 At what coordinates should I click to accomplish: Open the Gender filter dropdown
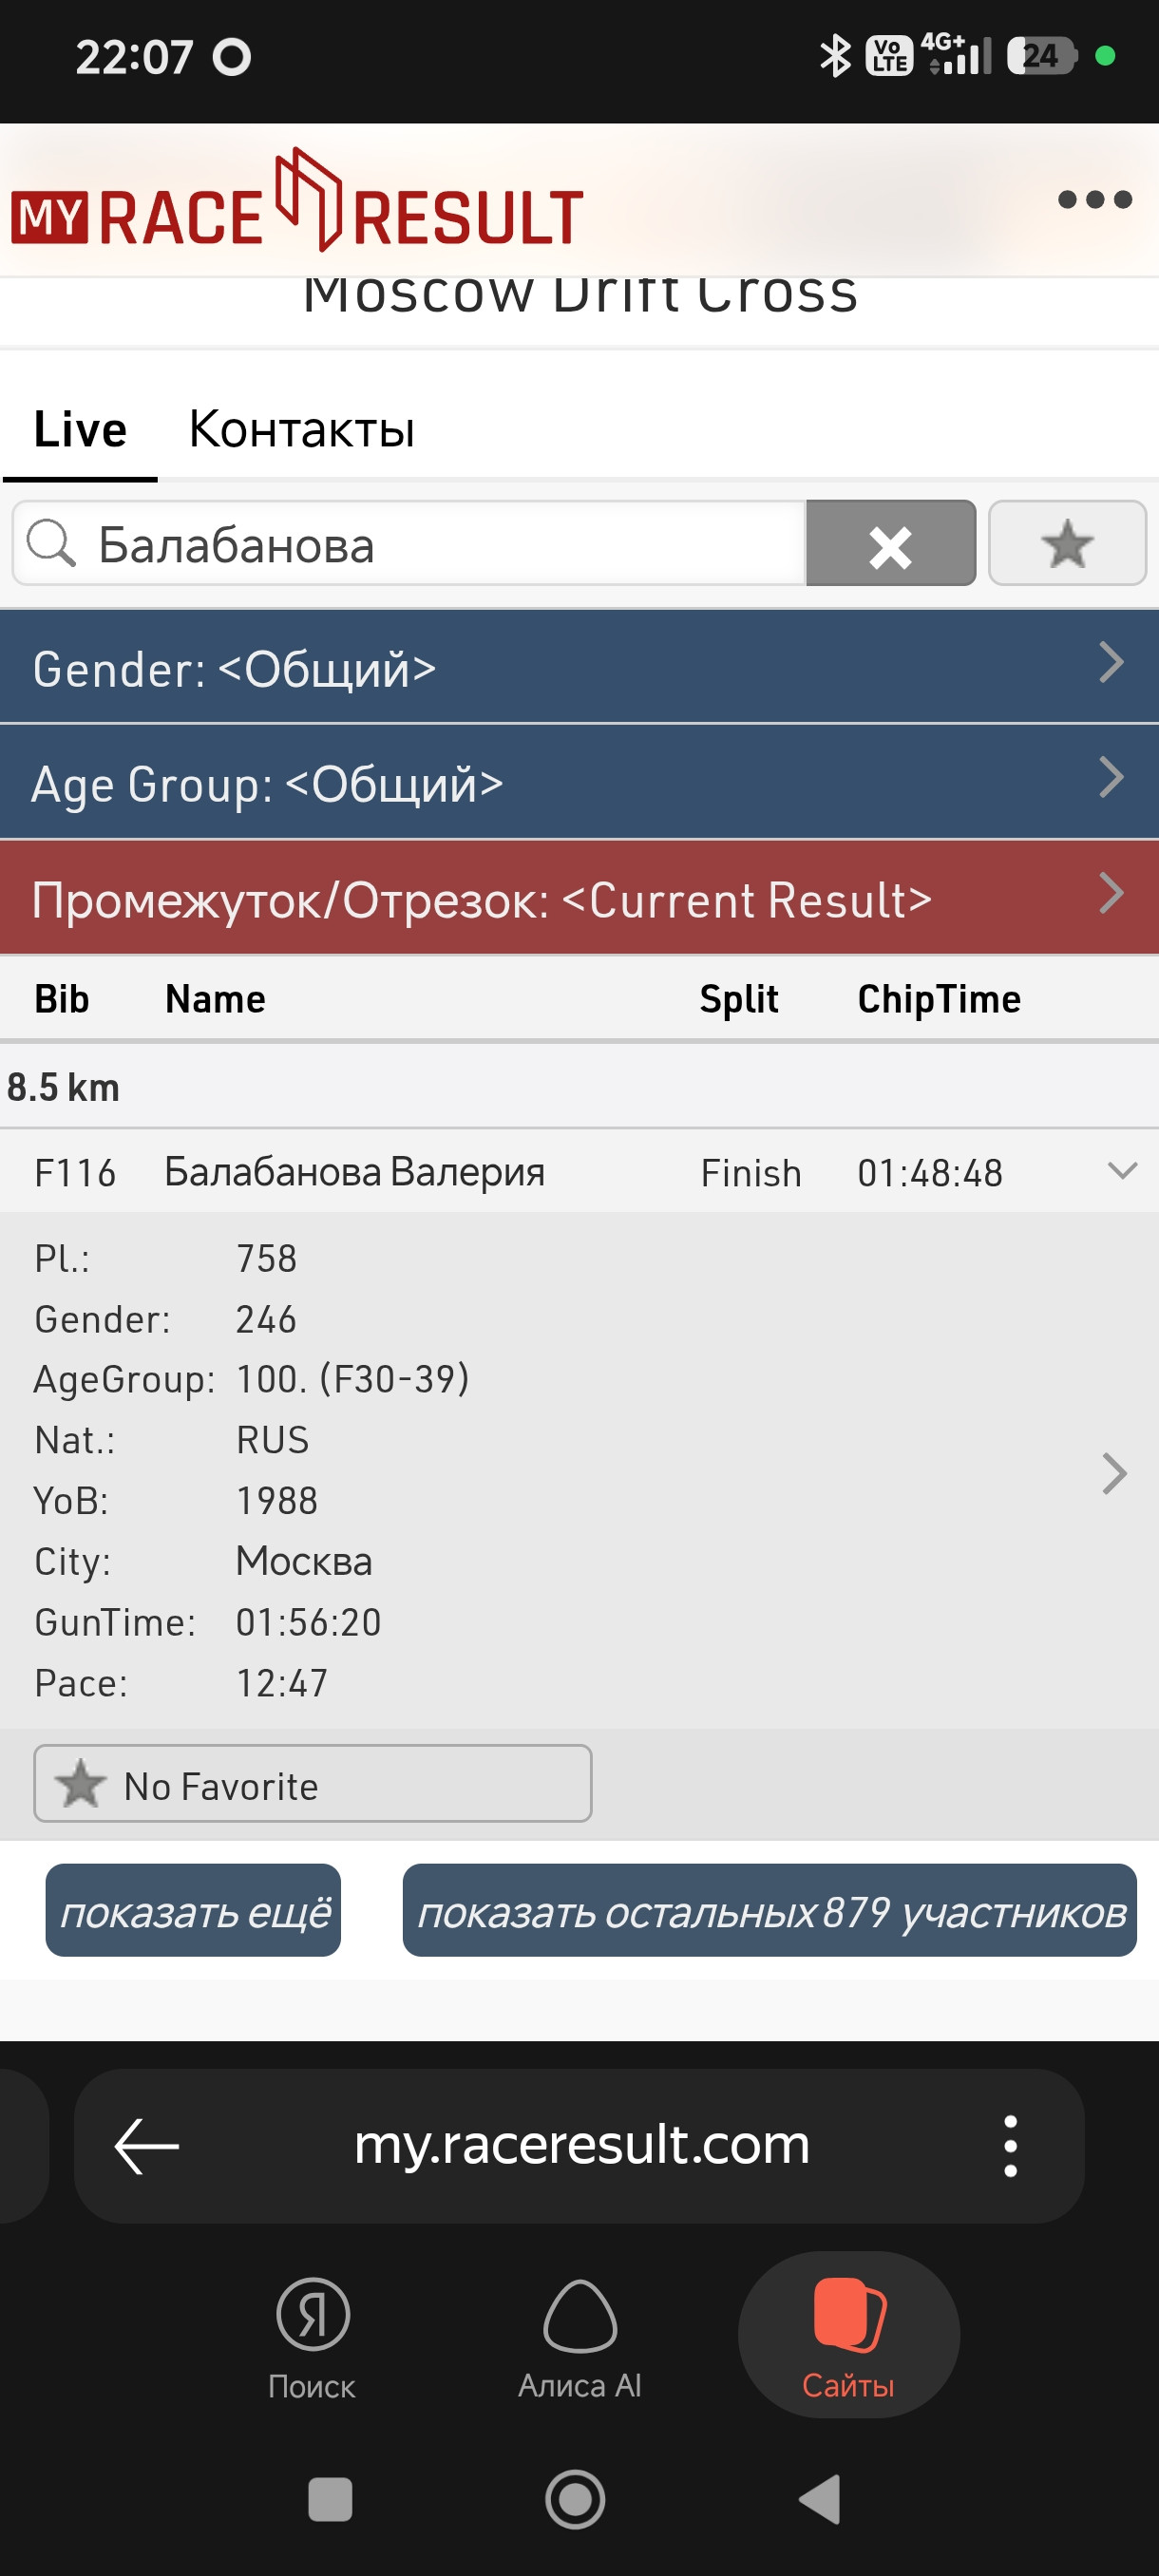(x=579, y=667)
